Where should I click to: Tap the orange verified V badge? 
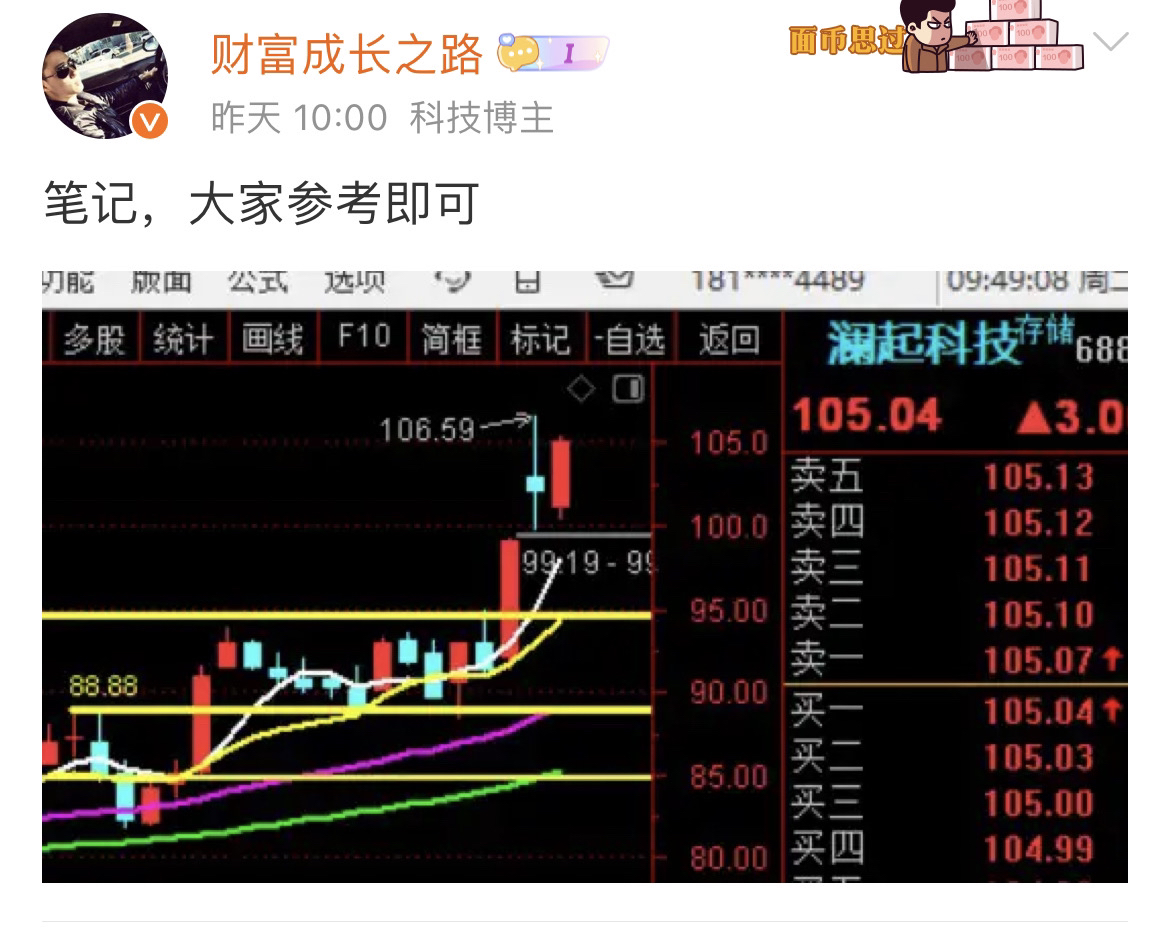click(150, 121)
